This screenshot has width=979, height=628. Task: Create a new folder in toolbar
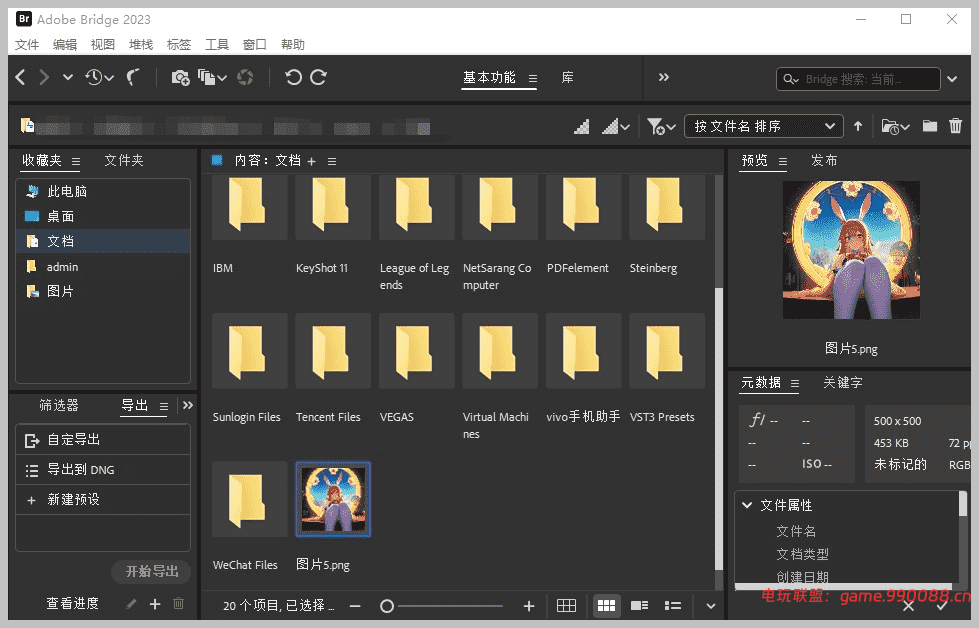tap(931, 125)
